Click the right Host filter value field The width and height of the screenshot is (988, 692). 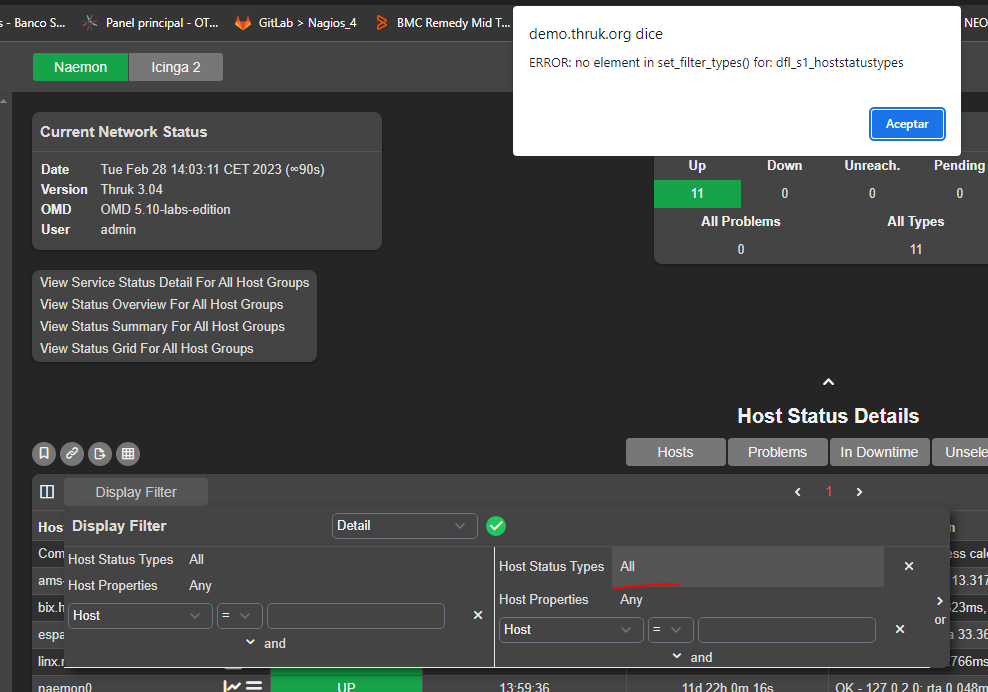click(787, 630)
